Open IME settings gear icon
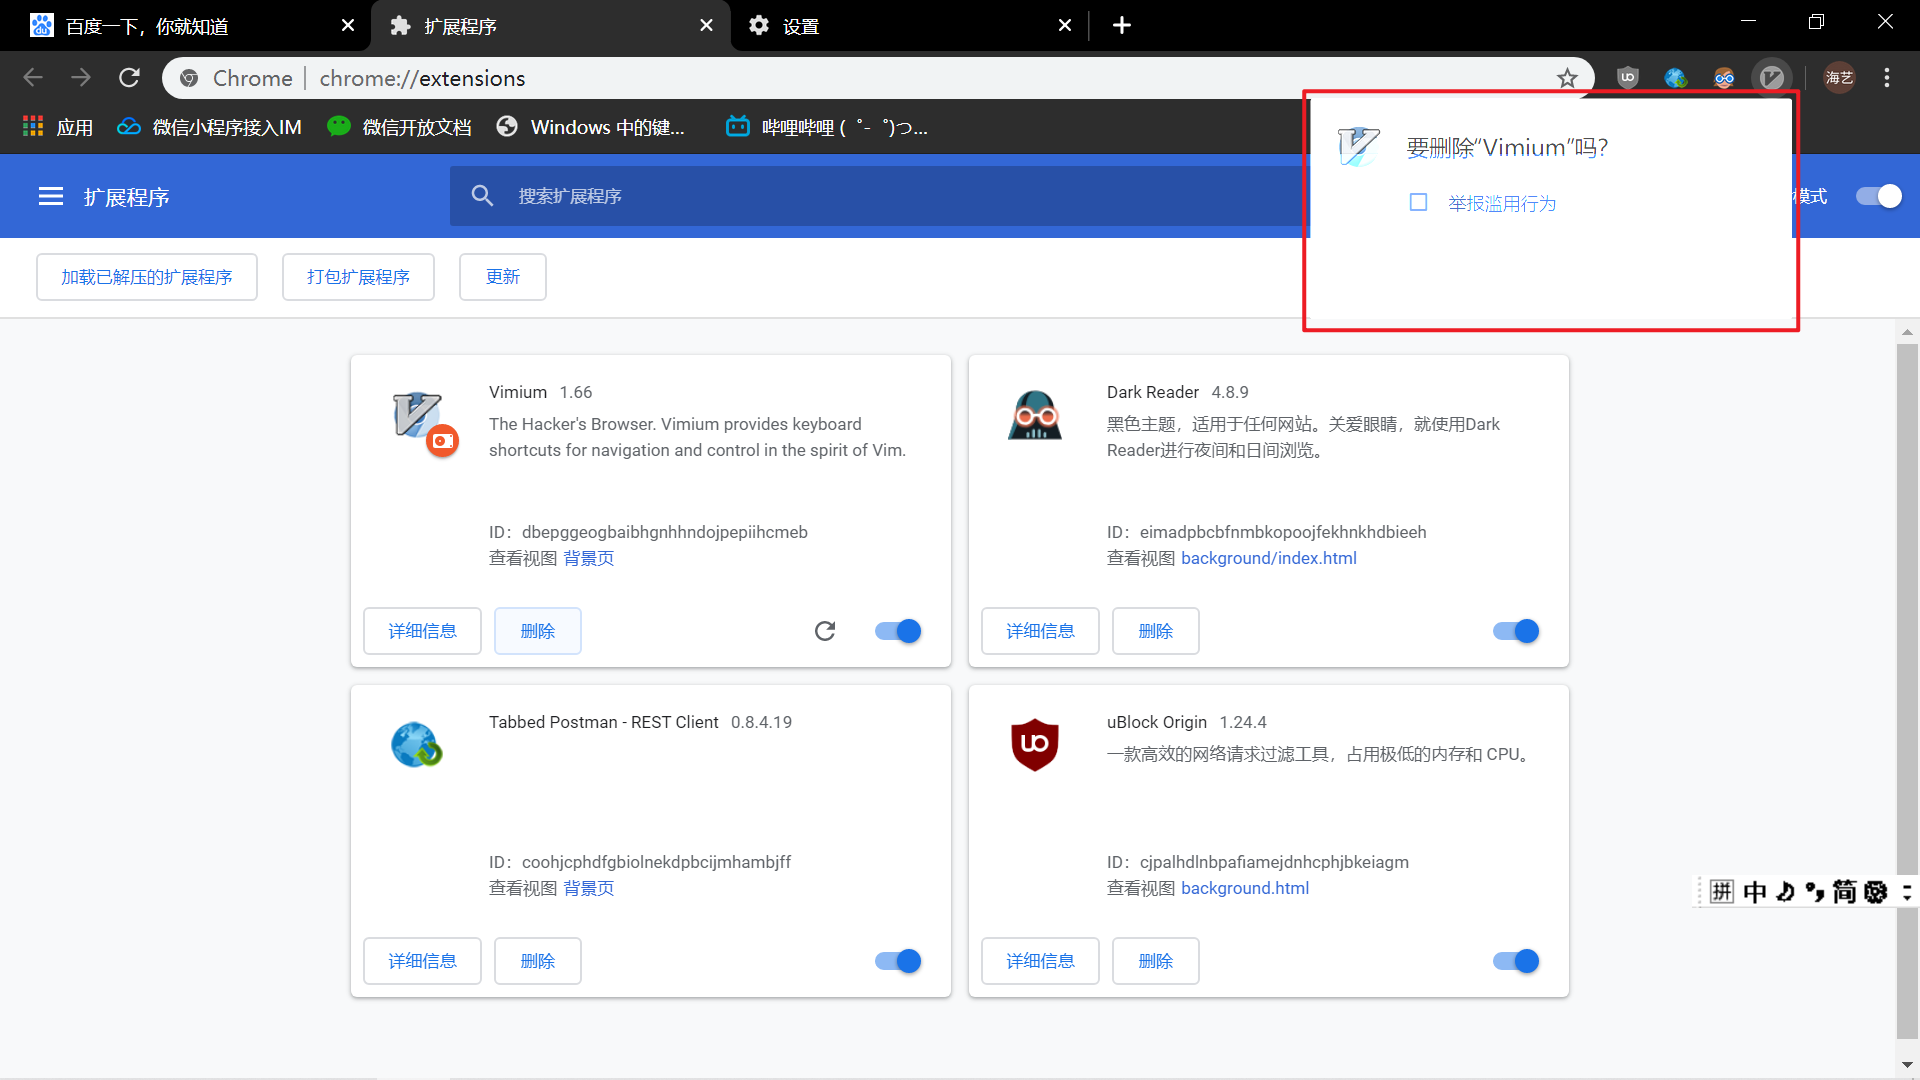1920x1080 pixels. [1876, 891]
